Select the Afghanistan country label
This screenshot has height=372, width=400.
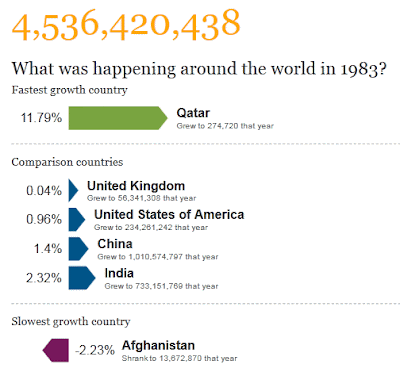(158, 345)
